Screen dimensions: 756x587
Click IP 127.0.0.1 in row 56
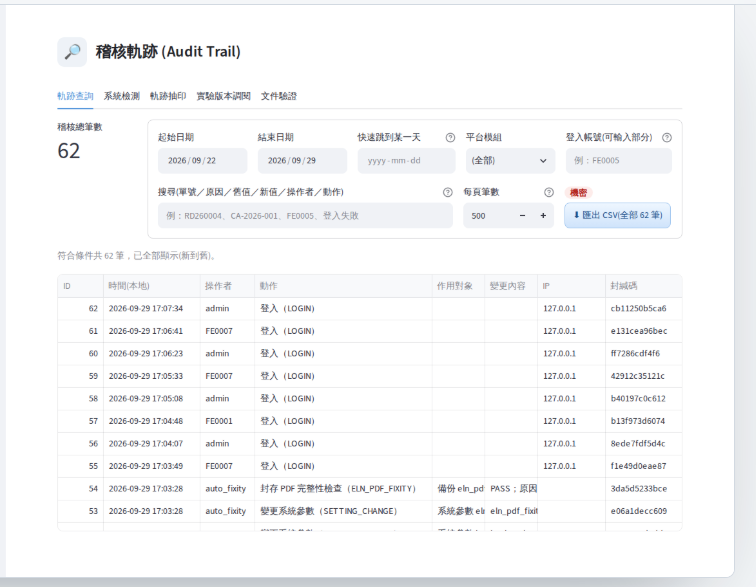pyautogui.click(x=559, y=444)
